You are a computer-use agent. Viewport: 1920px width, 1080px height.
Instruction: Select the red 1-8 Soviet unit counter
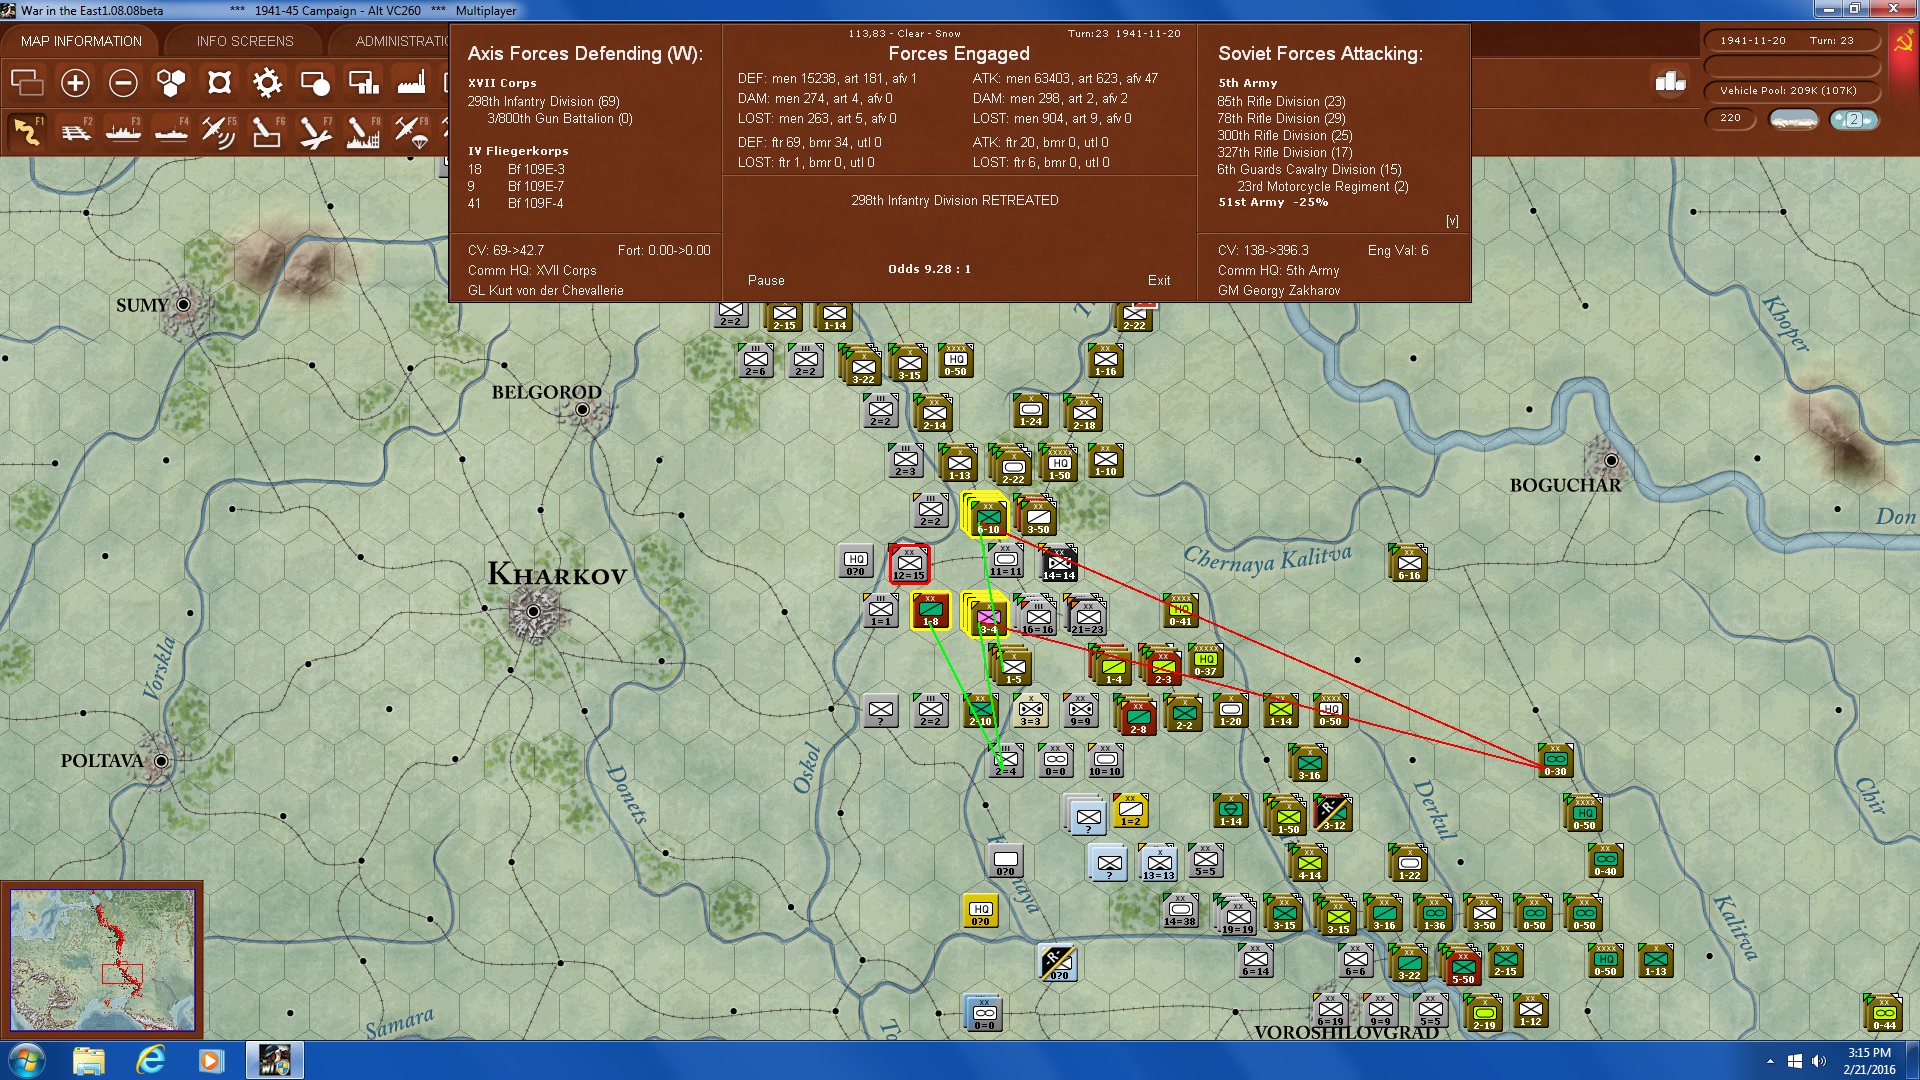pos(931,611)
